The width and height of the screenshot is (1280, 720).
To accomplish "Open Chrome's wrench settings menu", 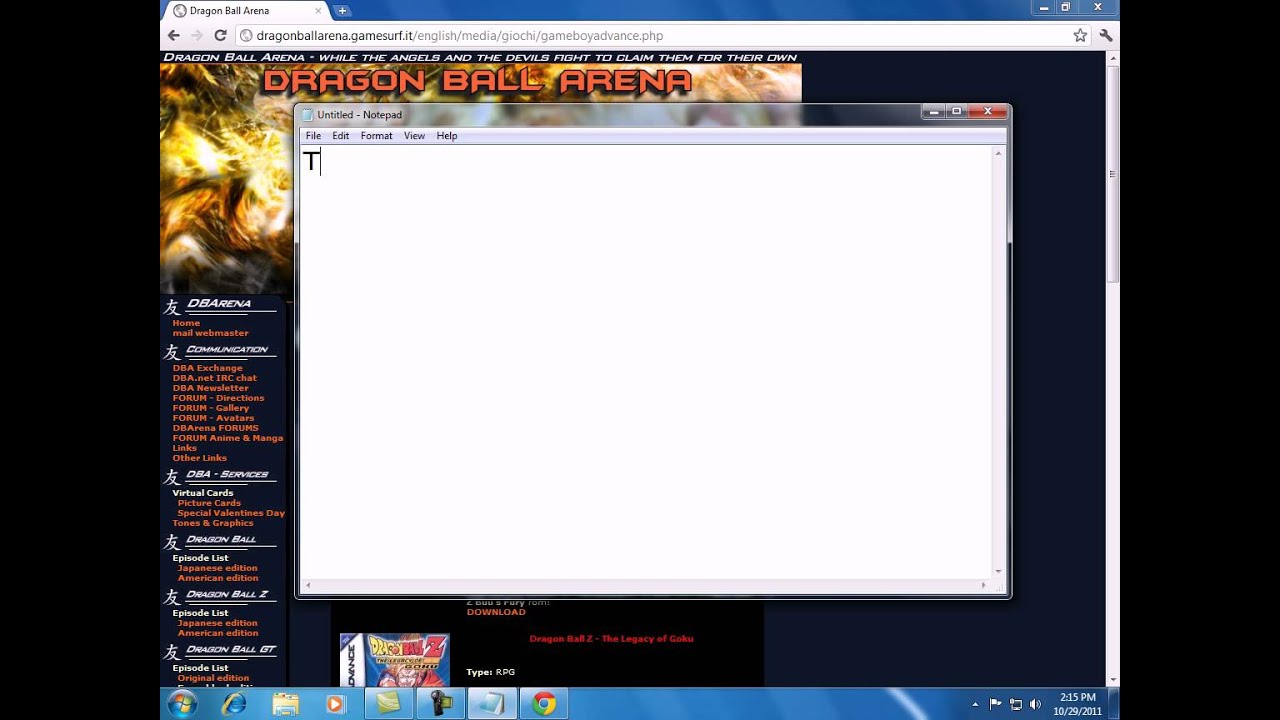I will pos(1105,35).
